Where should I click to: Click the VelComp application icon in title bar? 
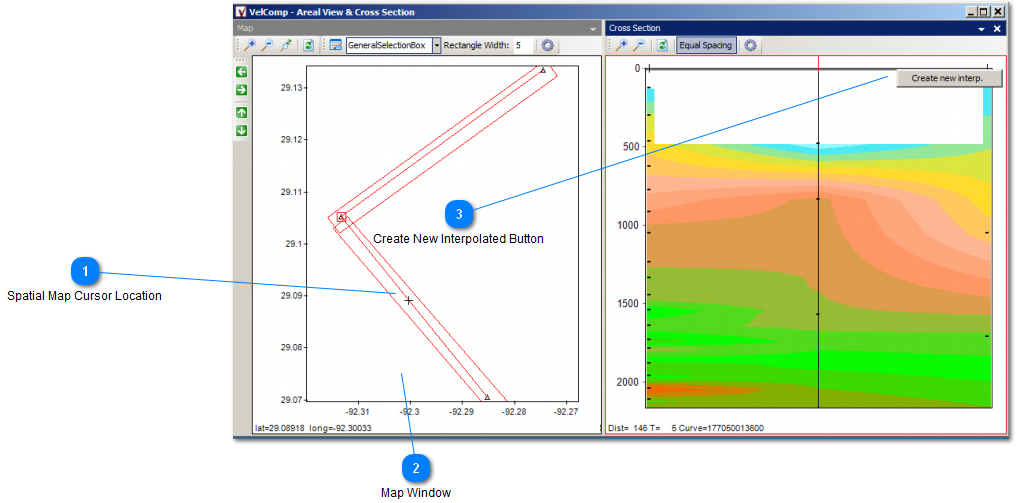pyautogui.click(x=241, y=12)
